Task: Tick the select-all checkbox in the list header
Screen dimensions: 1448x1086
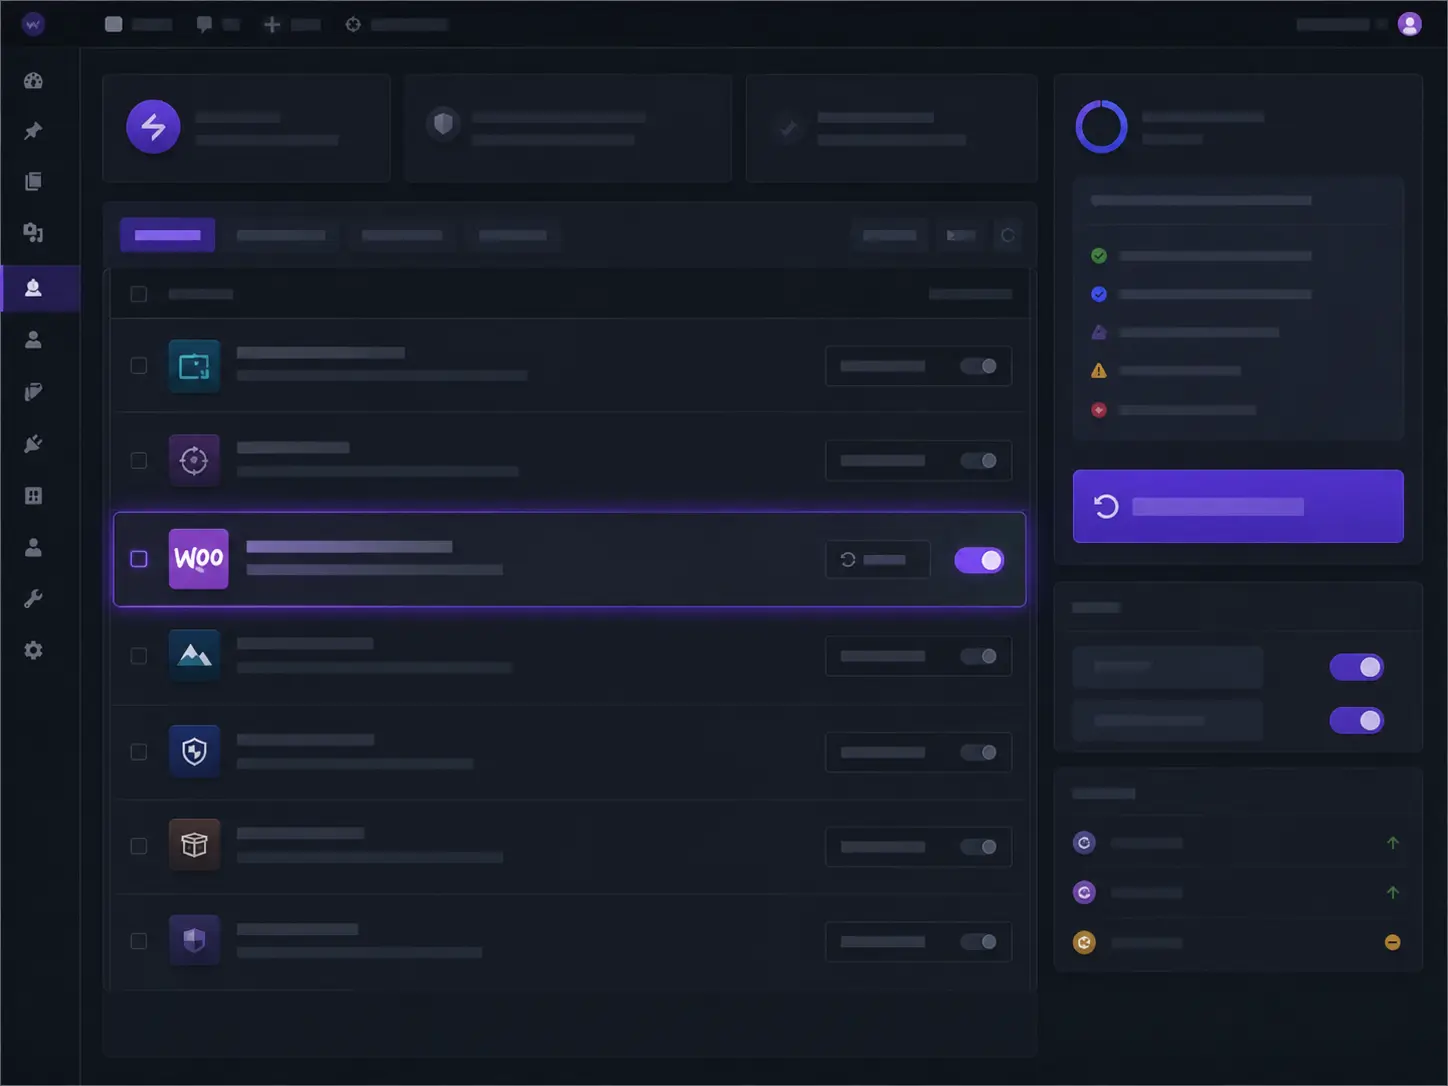Action: pyautogui.click(x=139, y=294)
